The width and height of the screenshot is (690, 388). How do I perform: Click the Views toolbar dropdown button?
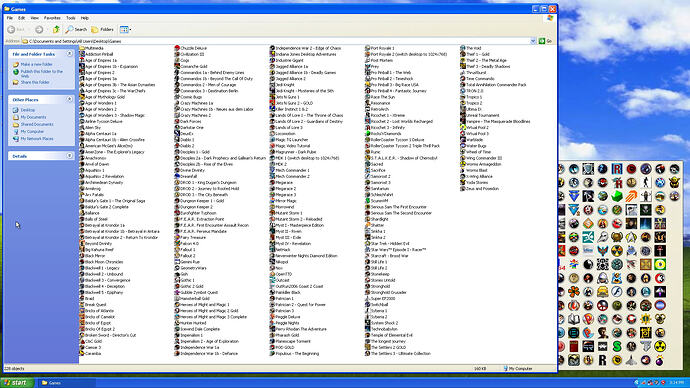click(125, 29)
